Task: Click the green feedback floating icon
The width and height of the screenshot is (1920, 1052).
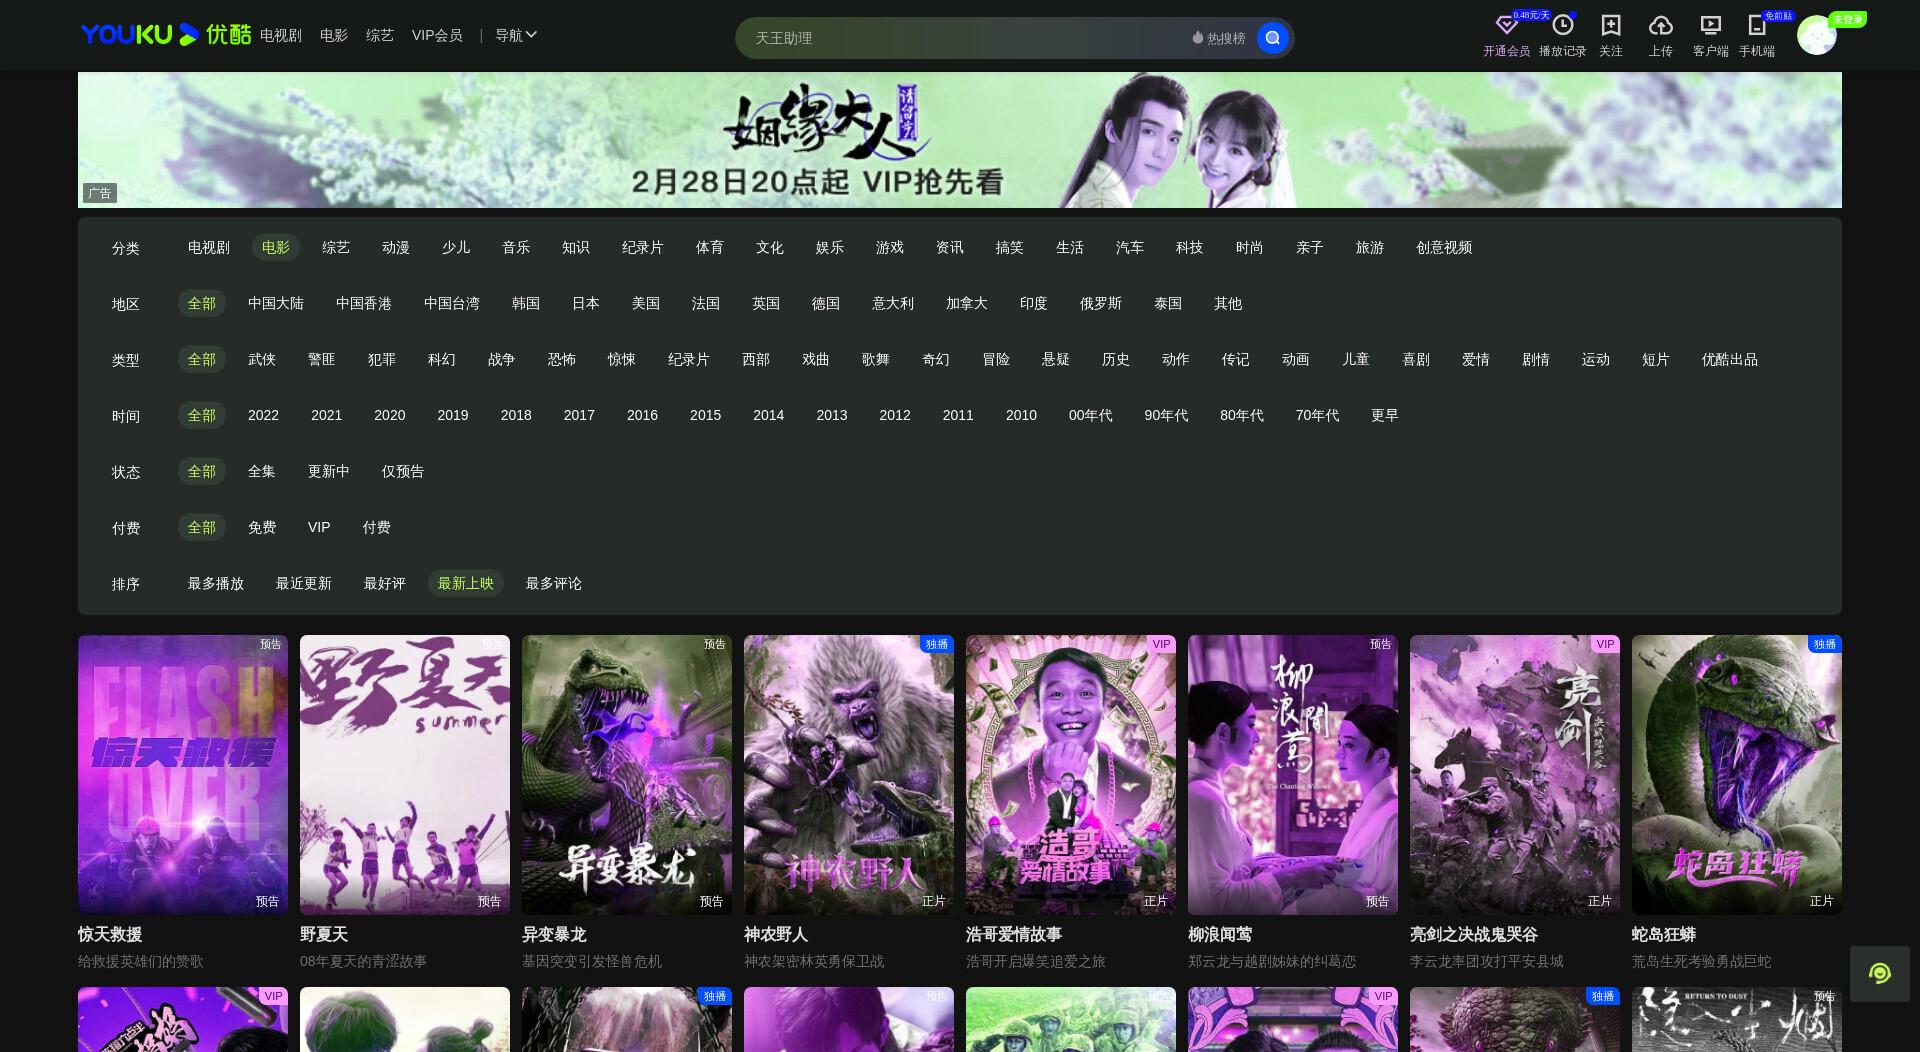Action: (1879, 973)
